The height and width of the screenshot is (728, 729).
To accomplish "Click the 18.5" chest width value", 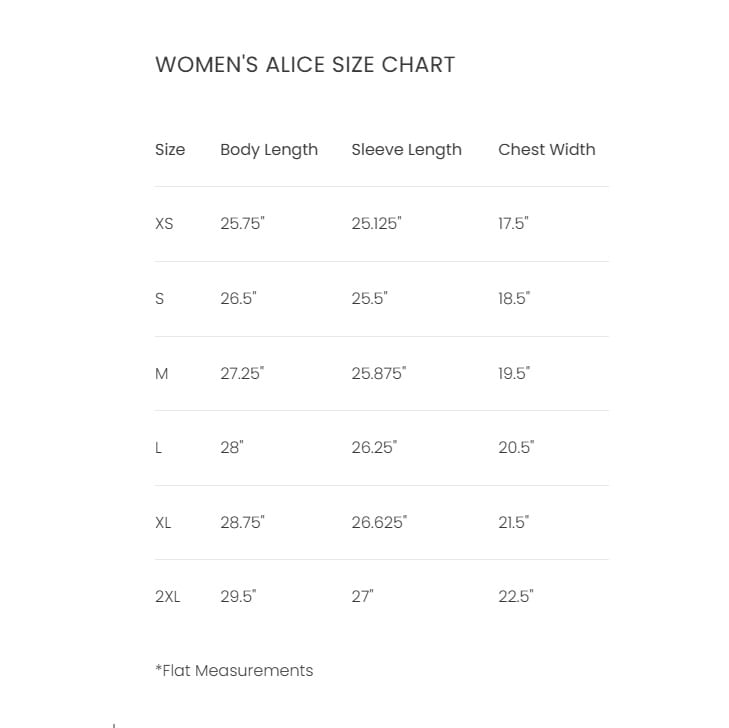I will point(514,298).
